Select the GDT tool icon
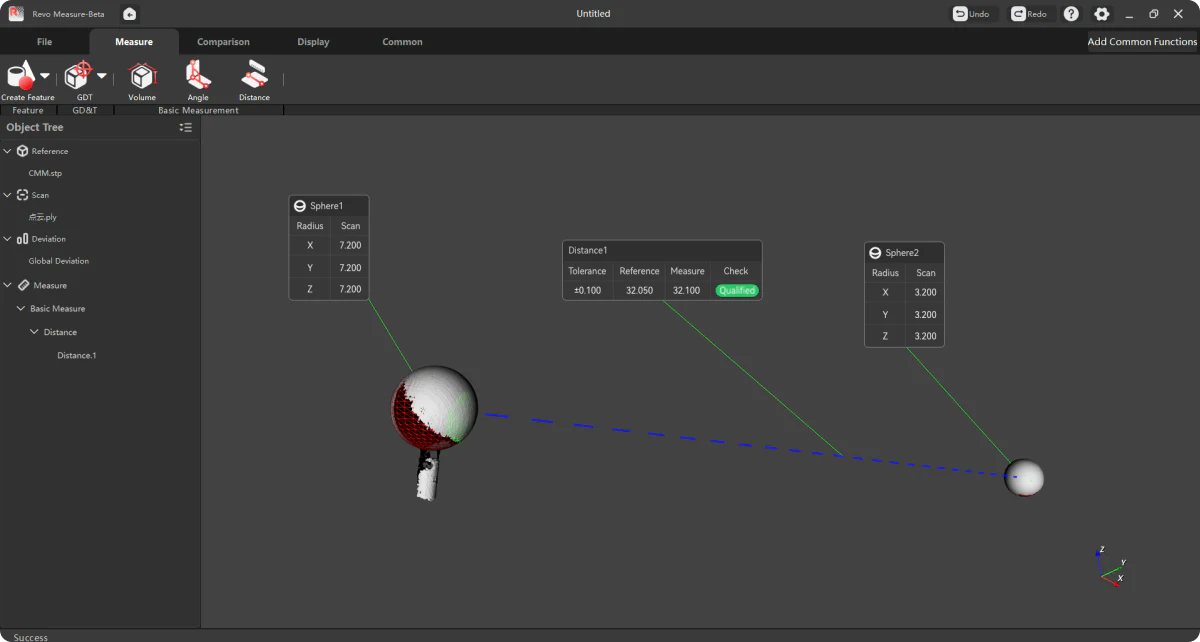 78,76
